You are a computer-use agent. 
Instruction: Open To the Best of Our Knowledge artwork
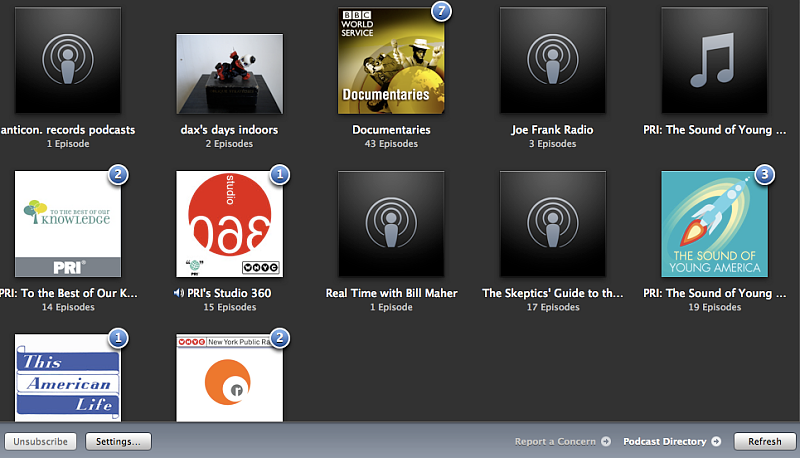click(x=68, y=224)
